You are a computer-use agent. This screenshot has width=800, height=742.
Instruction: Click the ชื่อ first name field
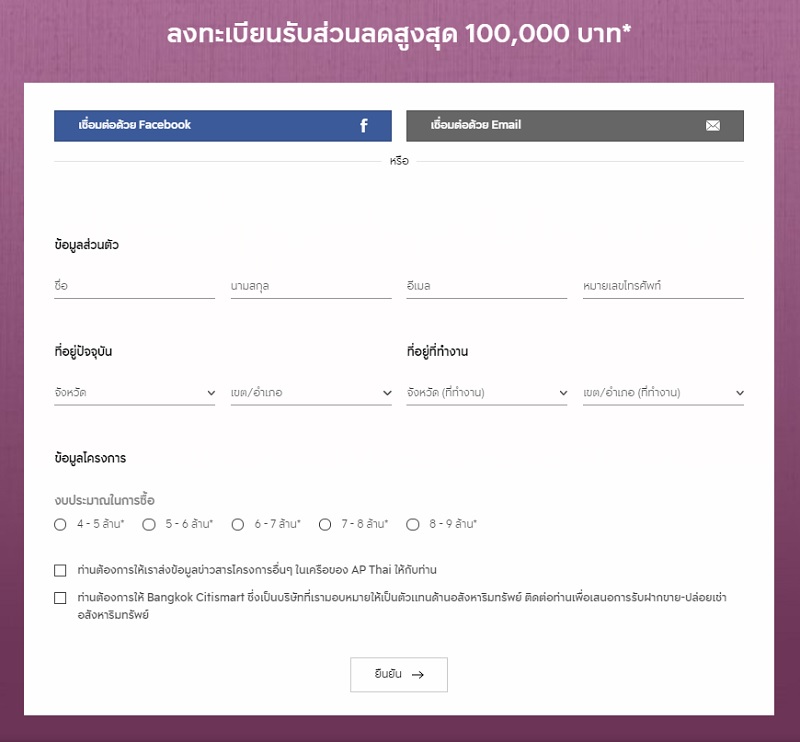tap(135, 286)
